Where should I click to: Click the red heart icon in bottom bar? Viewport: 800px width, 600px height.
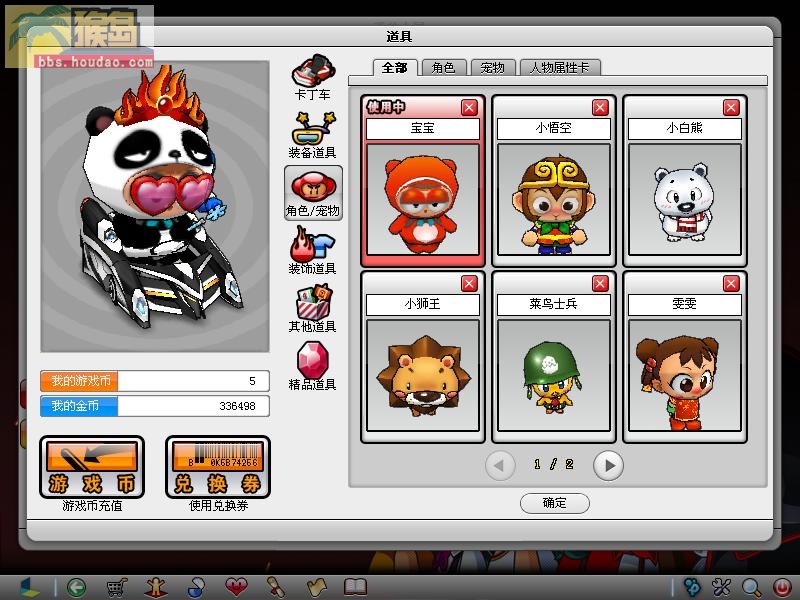(236, 587)
